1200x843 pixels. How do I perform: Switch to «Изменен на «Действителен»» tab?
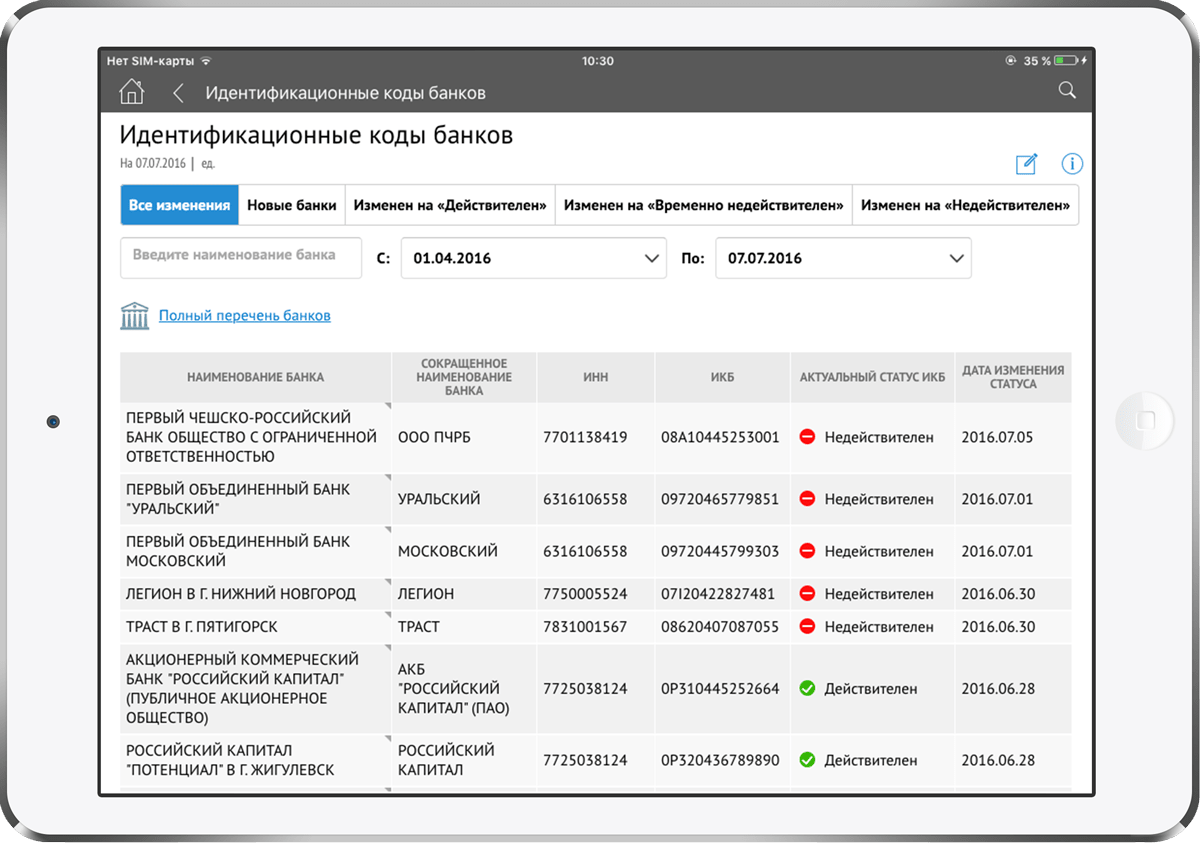click(x=450, y=205)
